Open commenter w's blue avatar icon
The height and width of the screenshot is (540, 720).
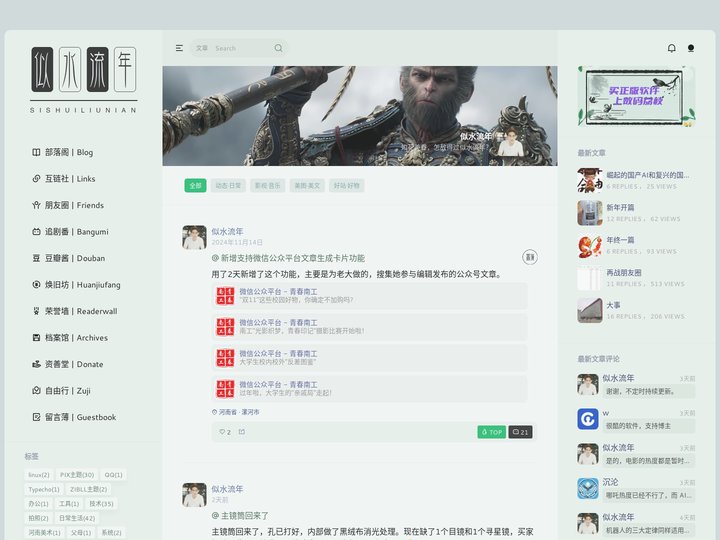[x=588, y=419]
